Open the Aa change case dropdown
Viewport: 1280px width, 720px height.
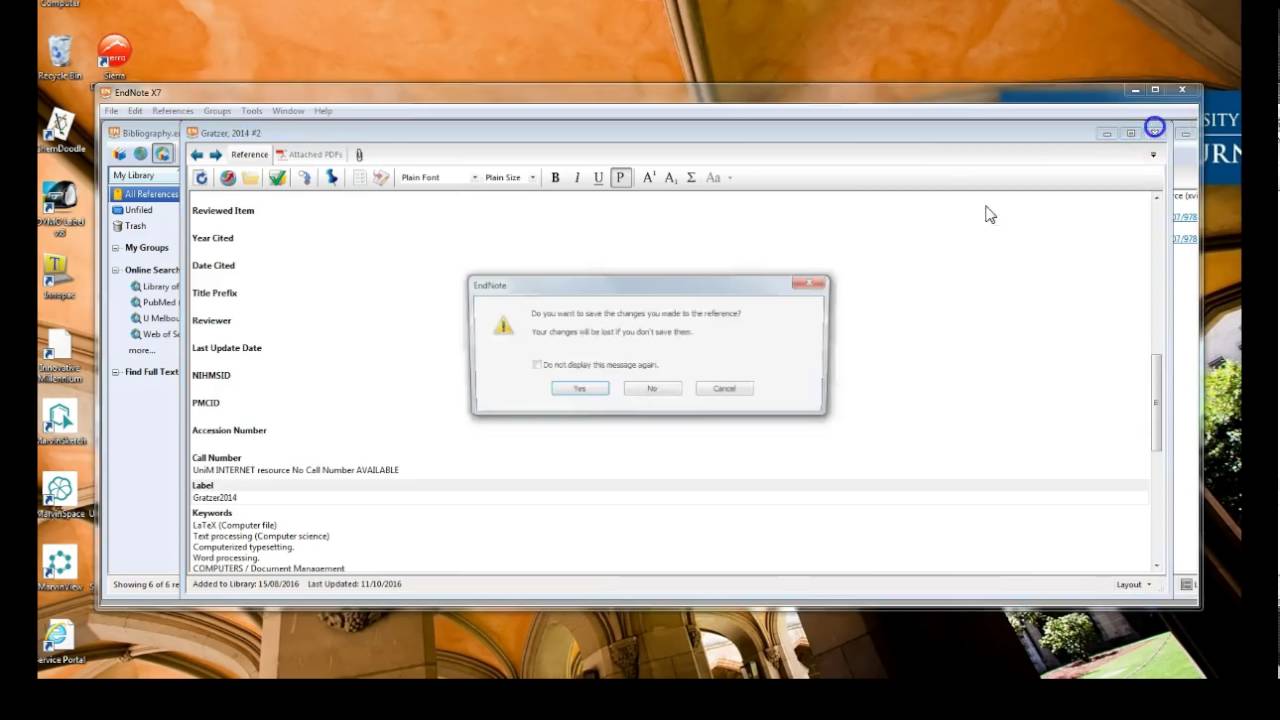tap(719, 178)
